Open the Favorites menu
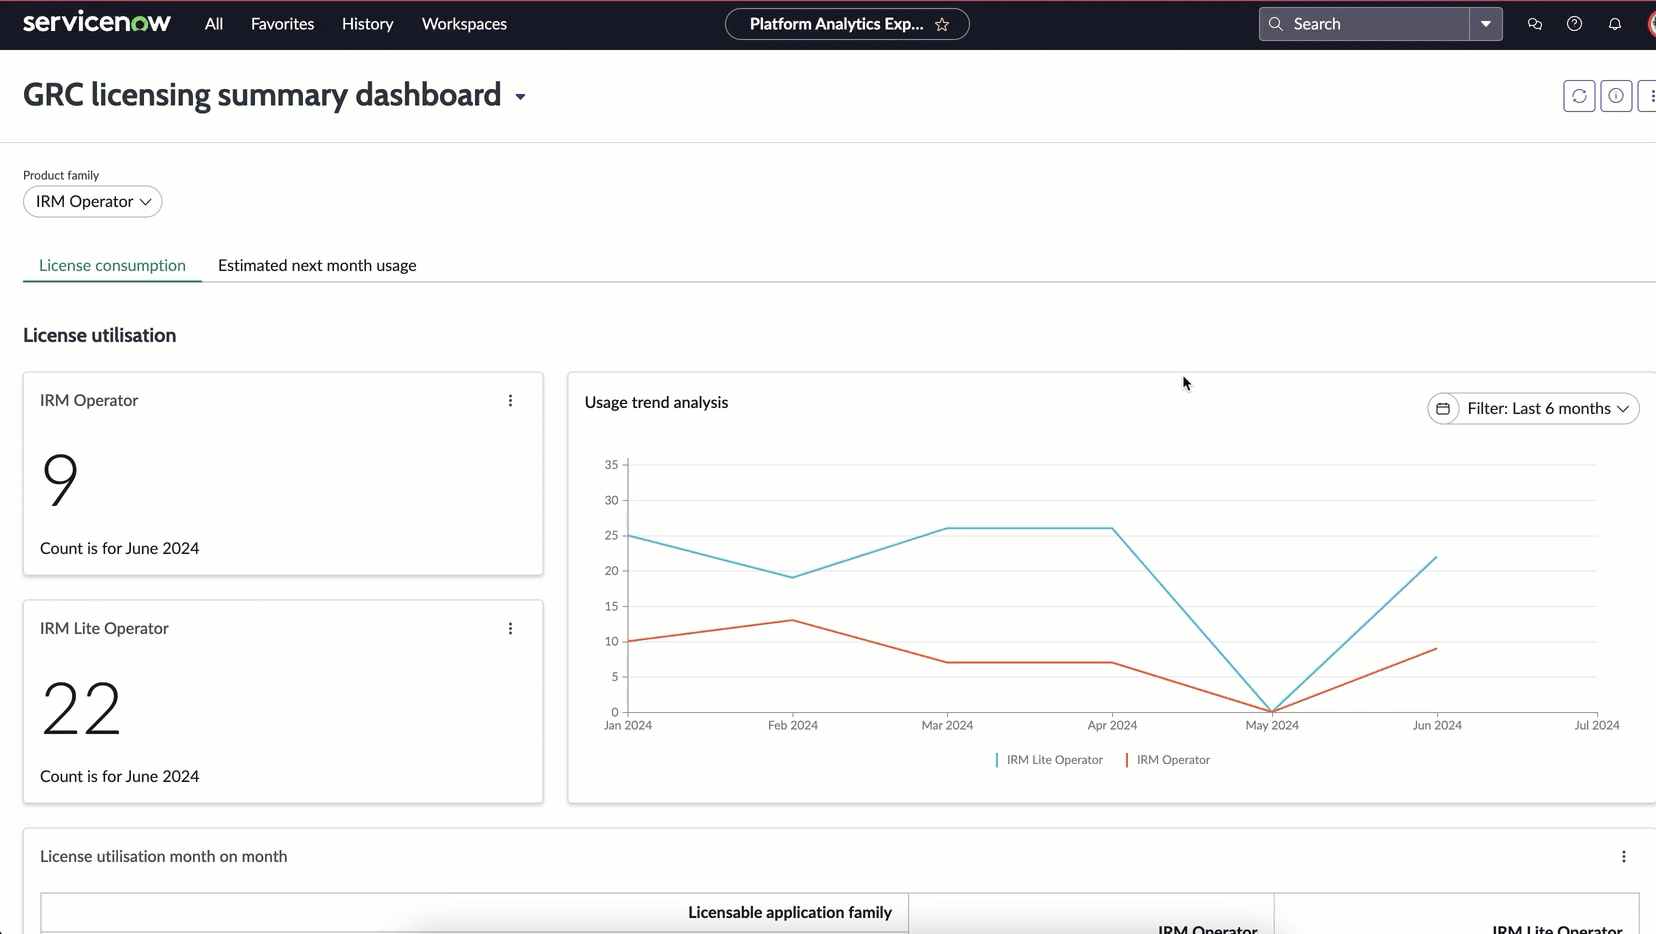Image resolution: width=1656 pixels, height=934 pixels. [x=283, y=24]
